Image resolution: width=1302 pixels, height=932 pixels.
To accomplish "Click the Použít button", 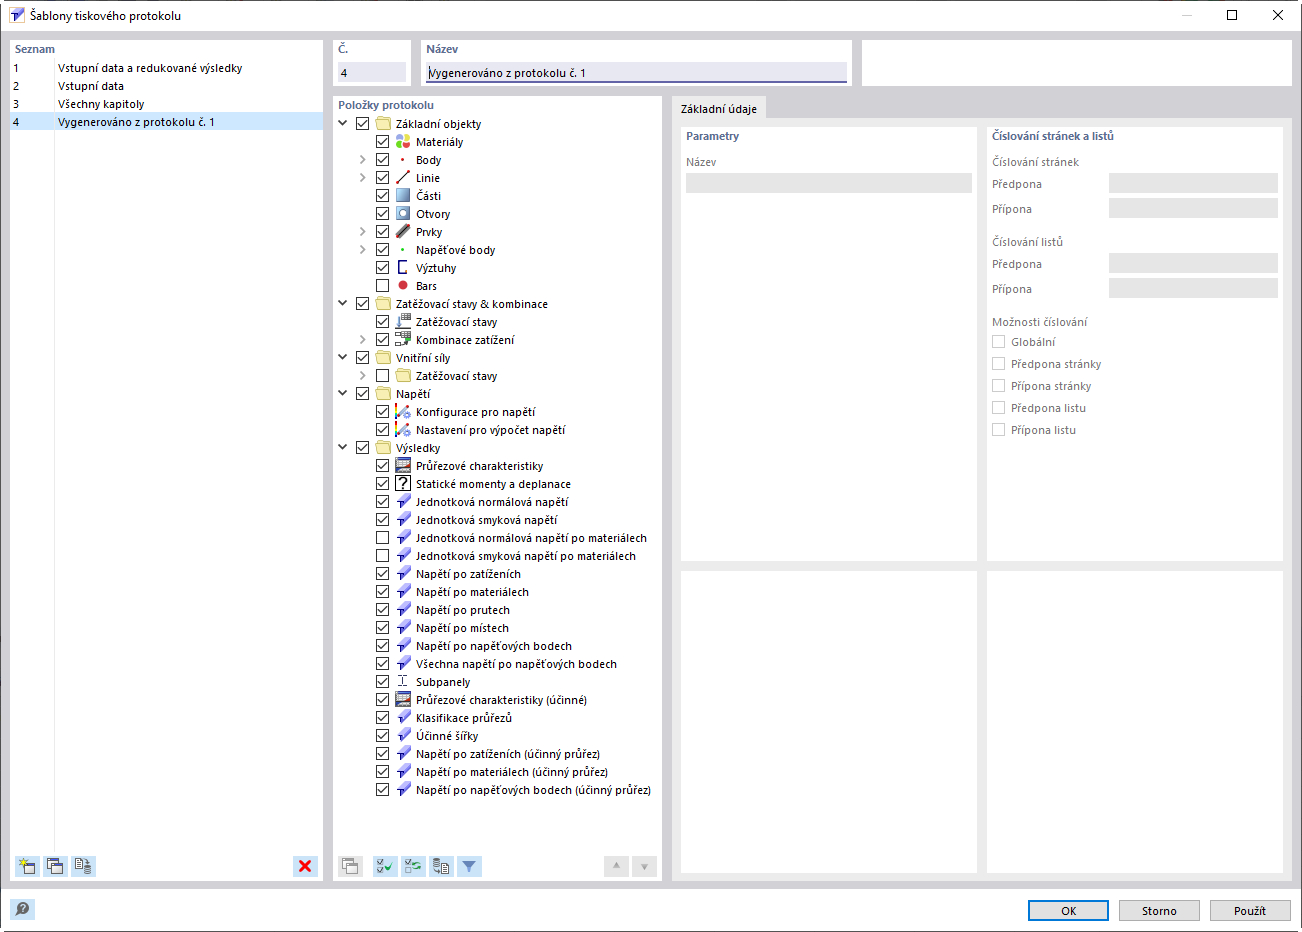I will point(1250,911).
